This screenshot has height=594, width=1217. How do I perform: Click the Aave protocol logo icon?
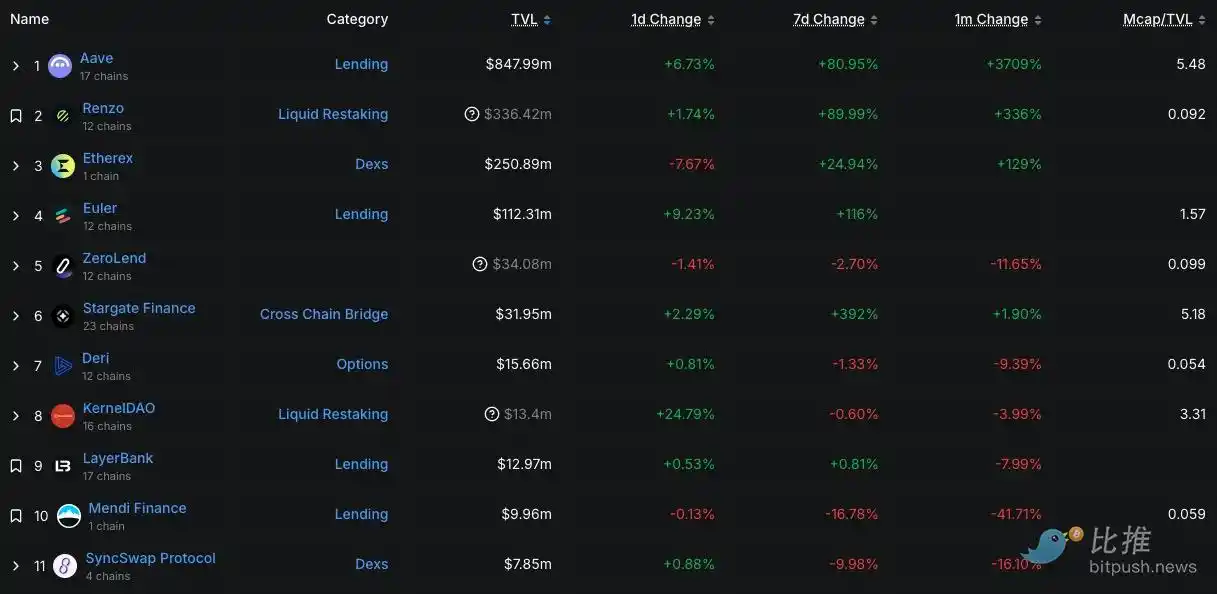tap(60, 66)
